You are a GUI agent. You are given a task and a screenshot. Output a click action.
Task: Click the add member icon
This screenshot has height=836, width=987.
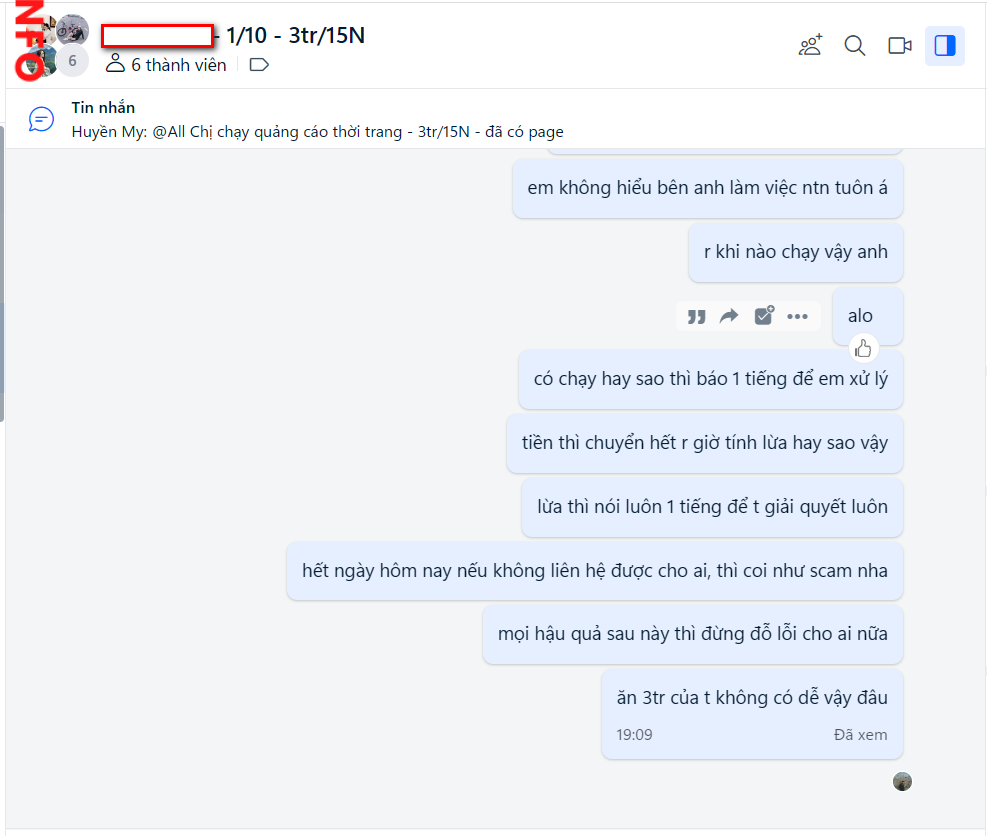click(810, 46)
